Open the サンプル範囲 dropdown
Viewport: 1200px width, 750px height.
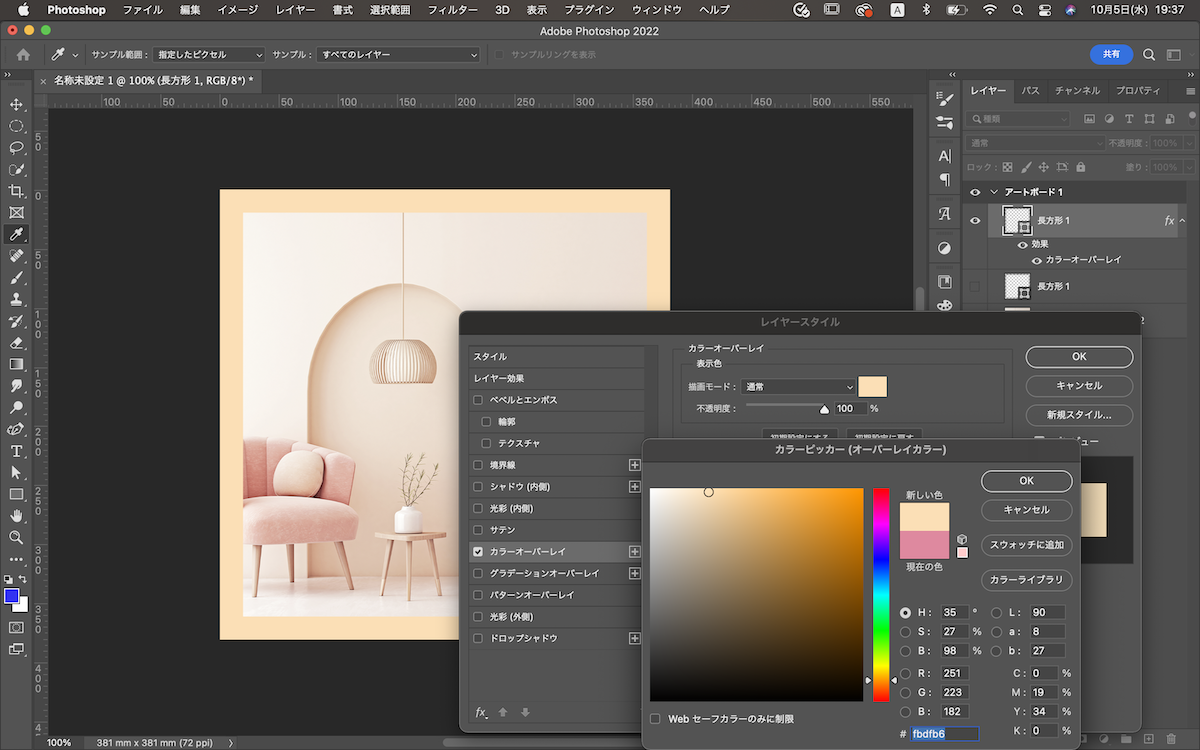pos(210,55)
